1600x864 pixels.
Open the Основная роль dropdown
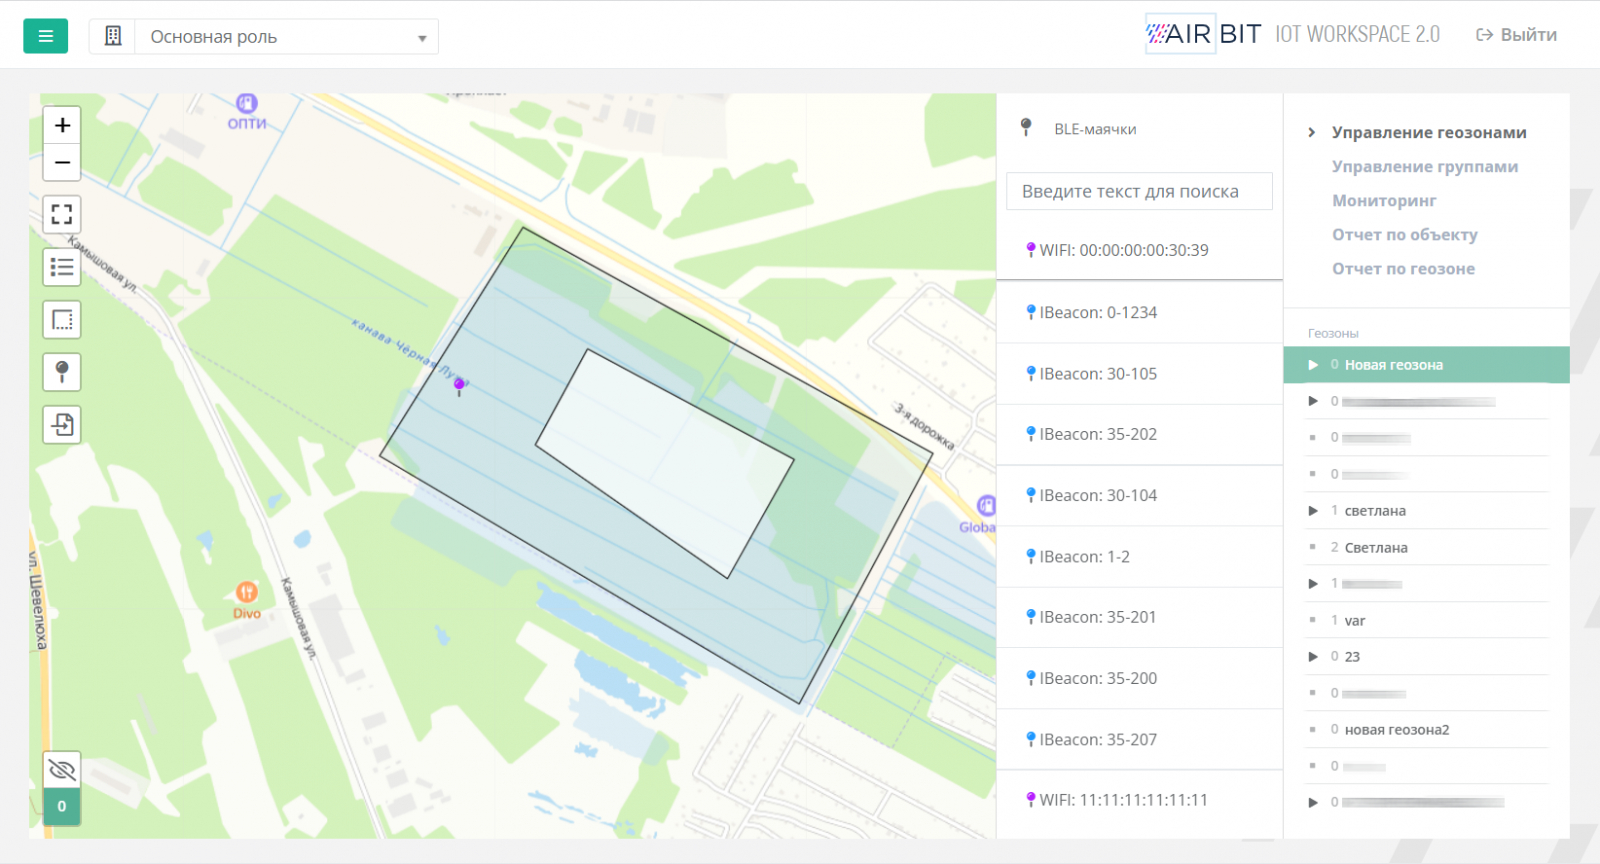point(286,37)
